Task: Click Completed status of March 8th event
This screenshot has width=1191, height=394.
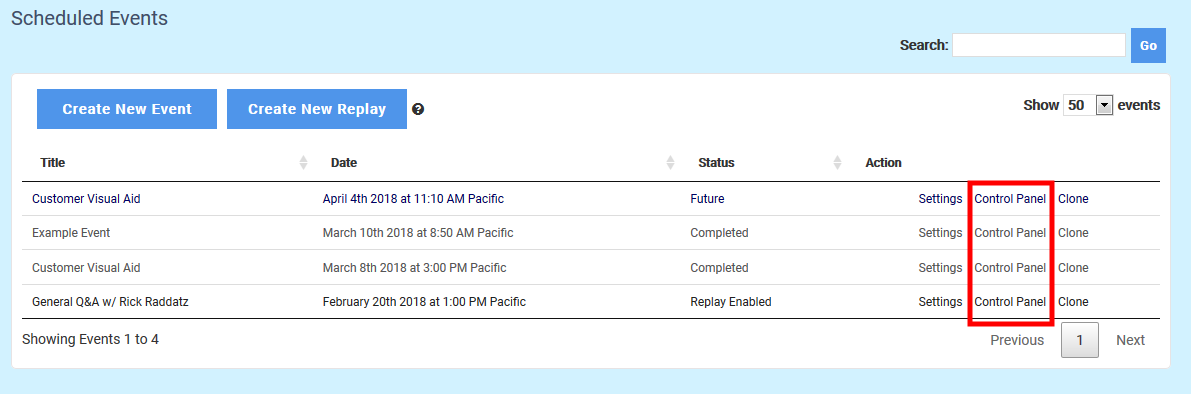Action: click(x=719, y=268)
